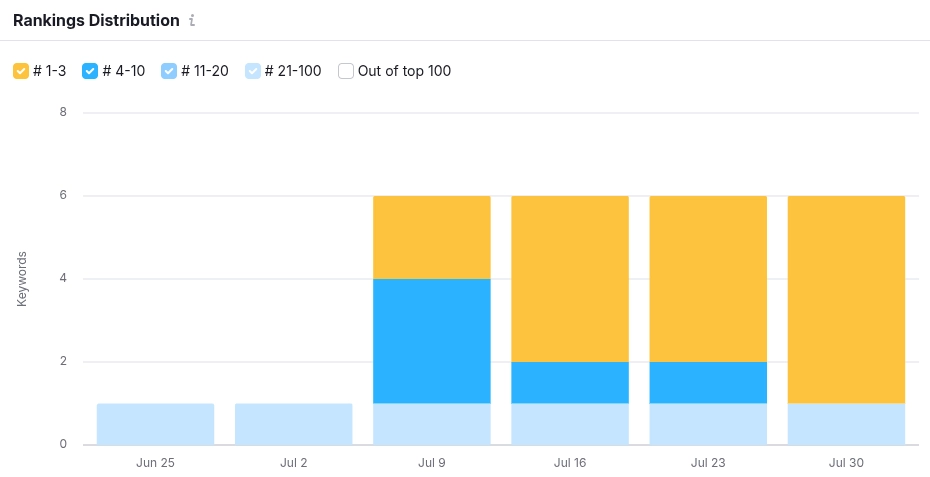Pick the light blue segment of Jul 9
The image size is (930, 477).
coord(431,424)
